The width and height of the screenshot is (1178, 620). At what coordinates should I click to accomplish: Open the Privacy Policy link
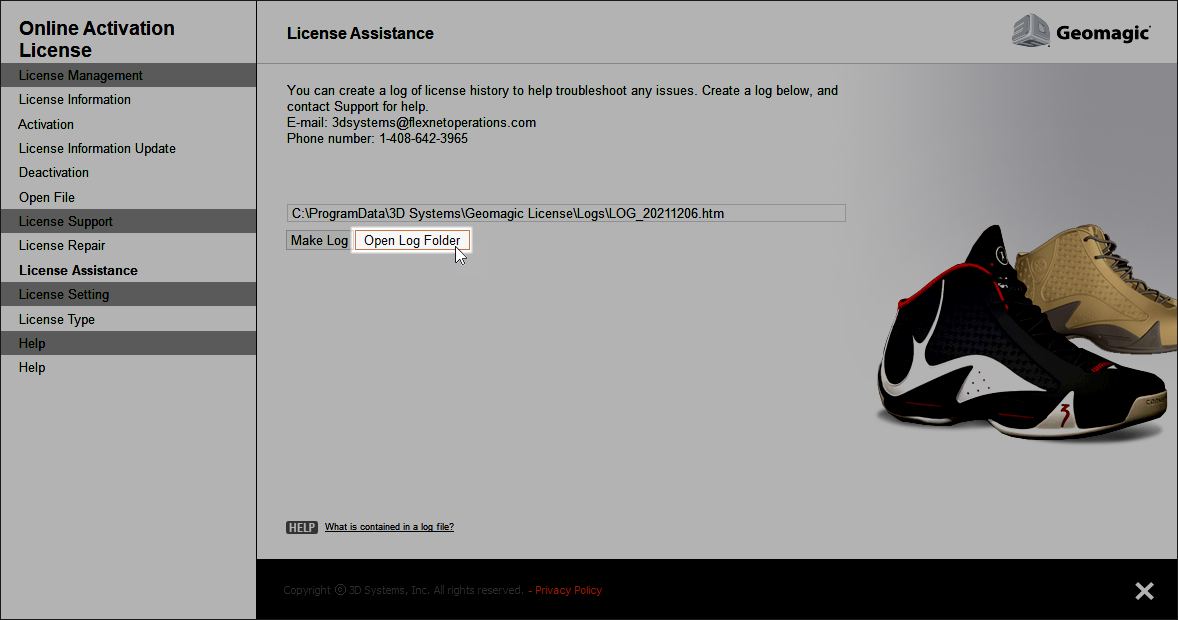pos(568,590)
